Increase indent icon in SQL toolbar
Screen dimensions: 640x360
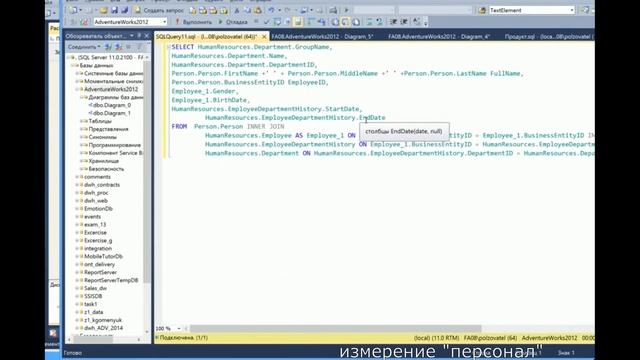pyautogui.click(x=404, y=22)
